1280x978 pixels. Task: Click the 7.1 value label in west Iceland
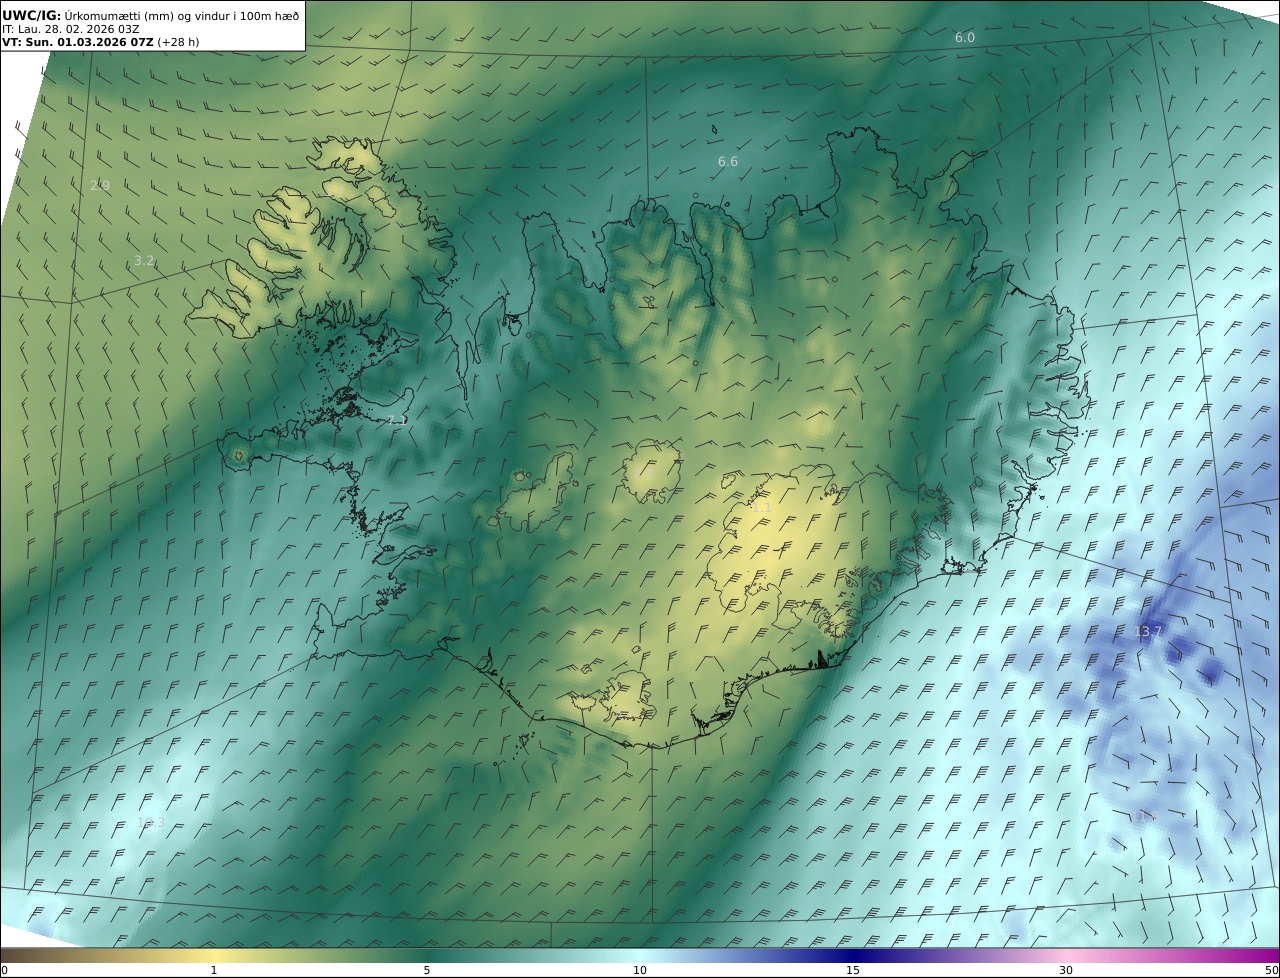pos(397,421)
